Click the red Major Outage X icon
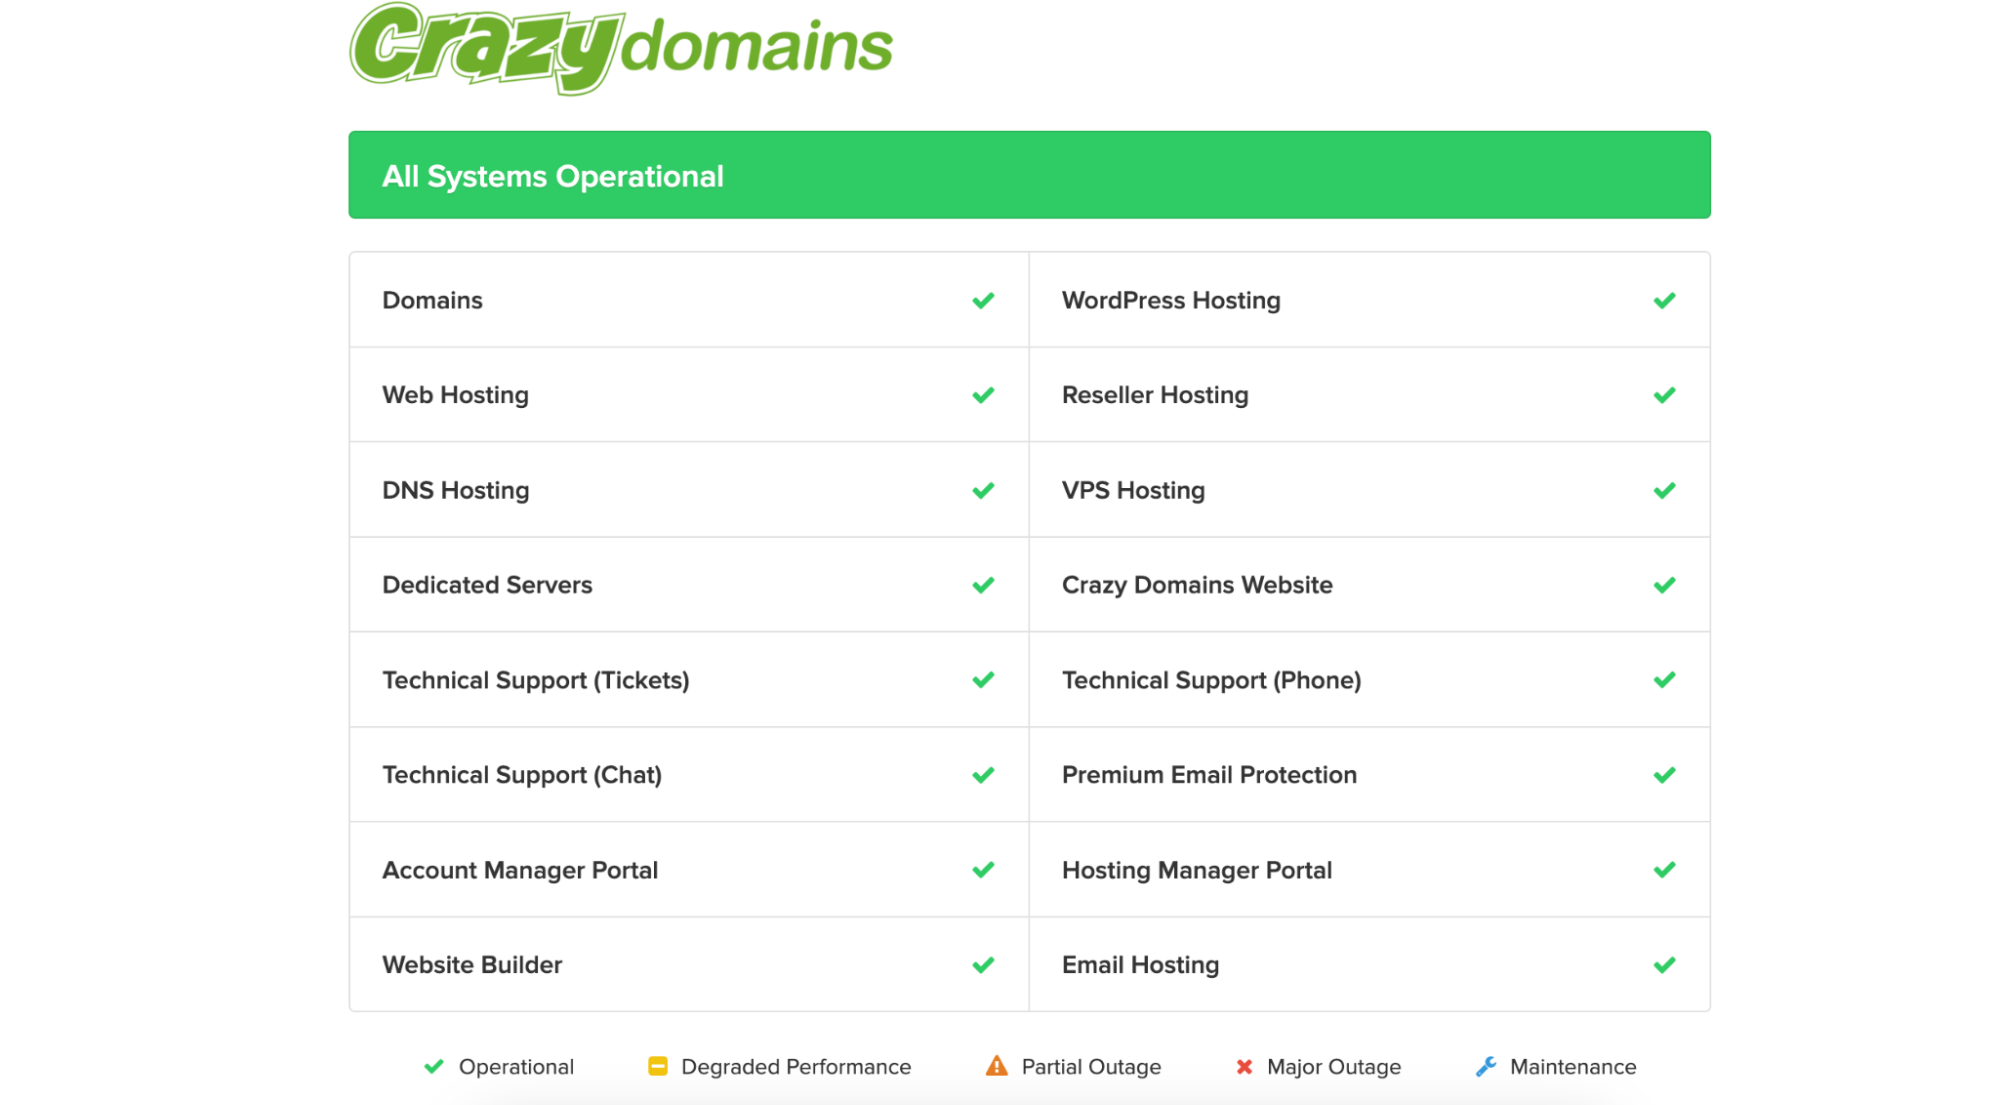 (1244, 1067)
